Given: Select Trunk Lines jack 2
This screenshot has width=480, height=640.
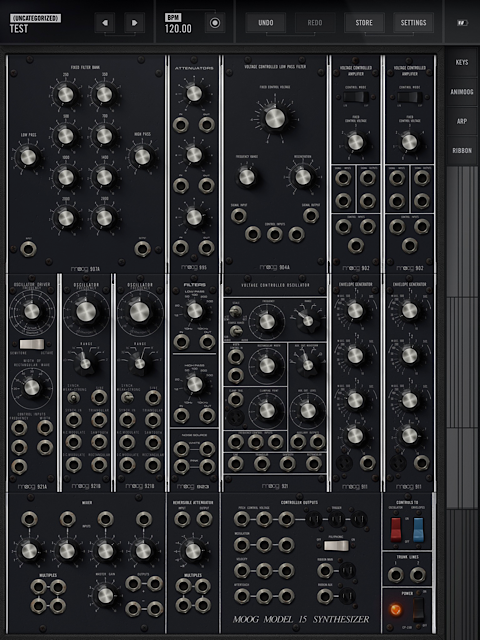Looking at the screenshot, I should point(418,575).
